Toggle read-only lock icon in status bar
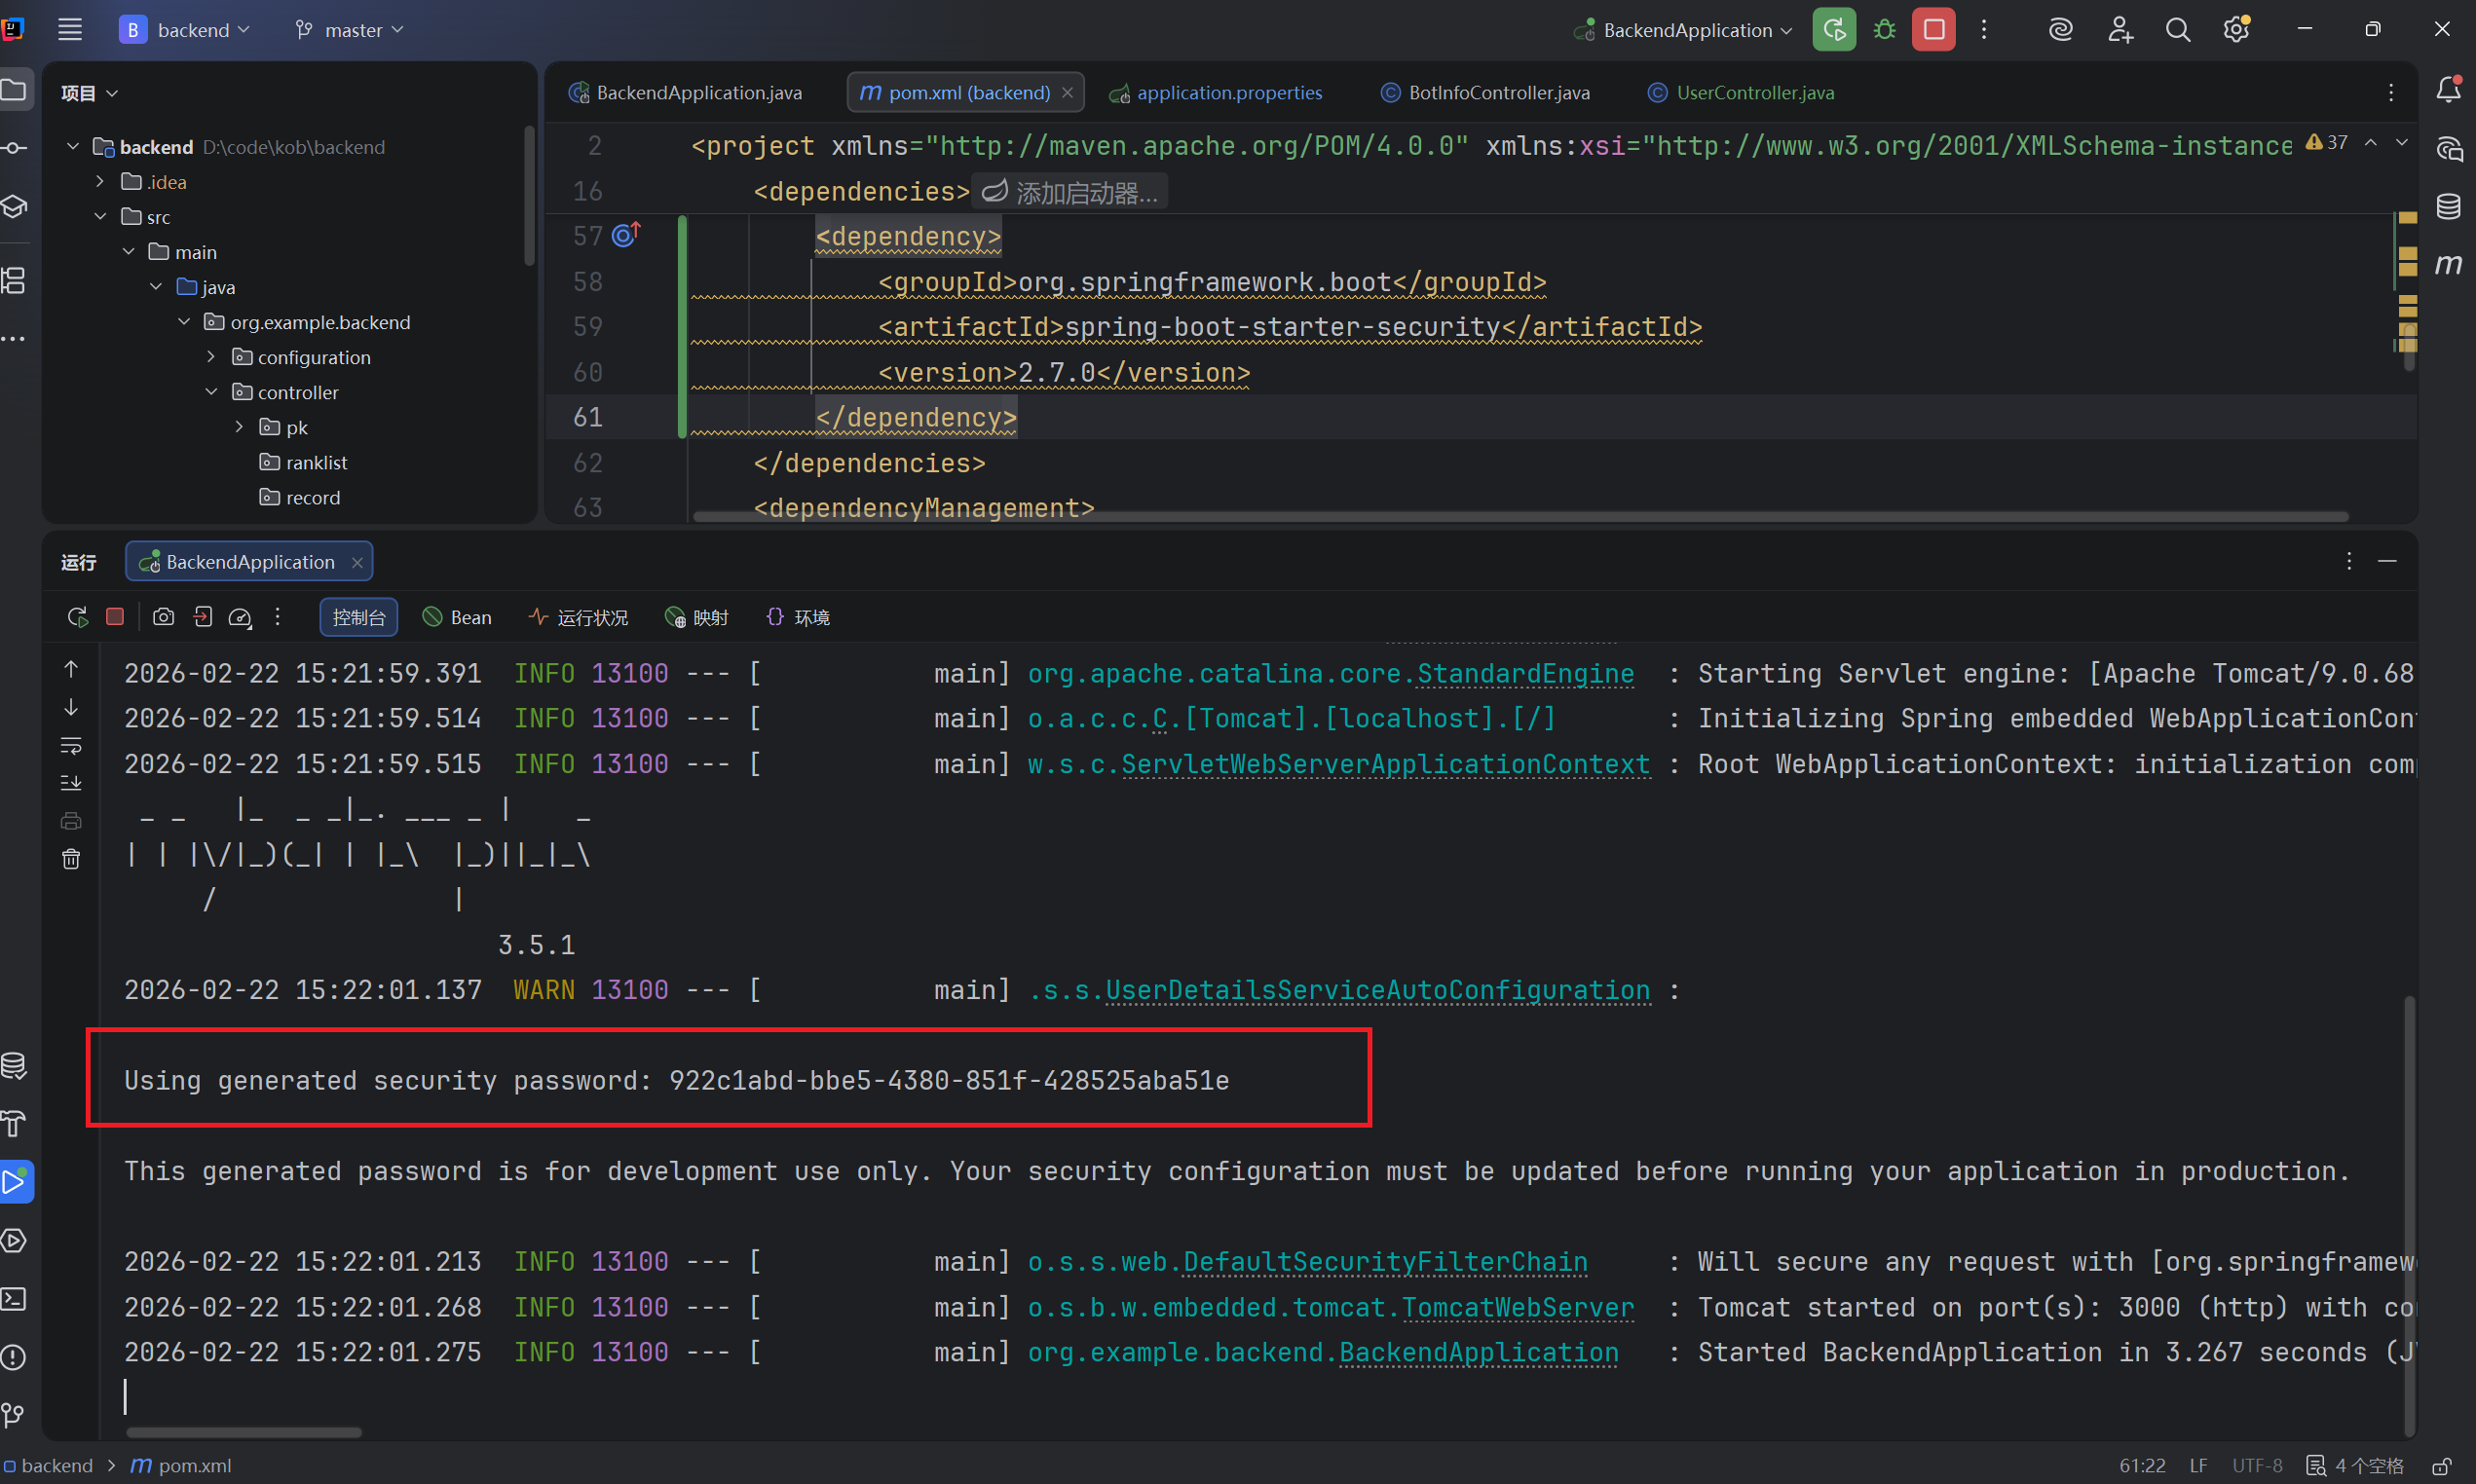Viewport: 2476px width, 1484px height. coord(2441,1466)
